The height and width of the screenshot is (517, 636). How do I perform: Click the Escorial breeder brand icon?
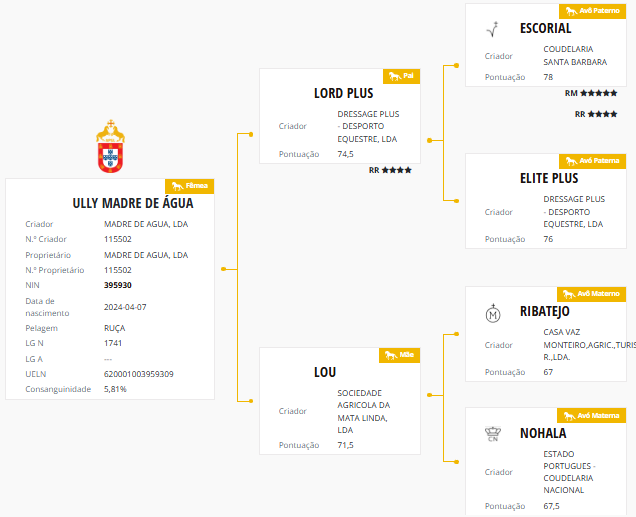click(491, 29)
